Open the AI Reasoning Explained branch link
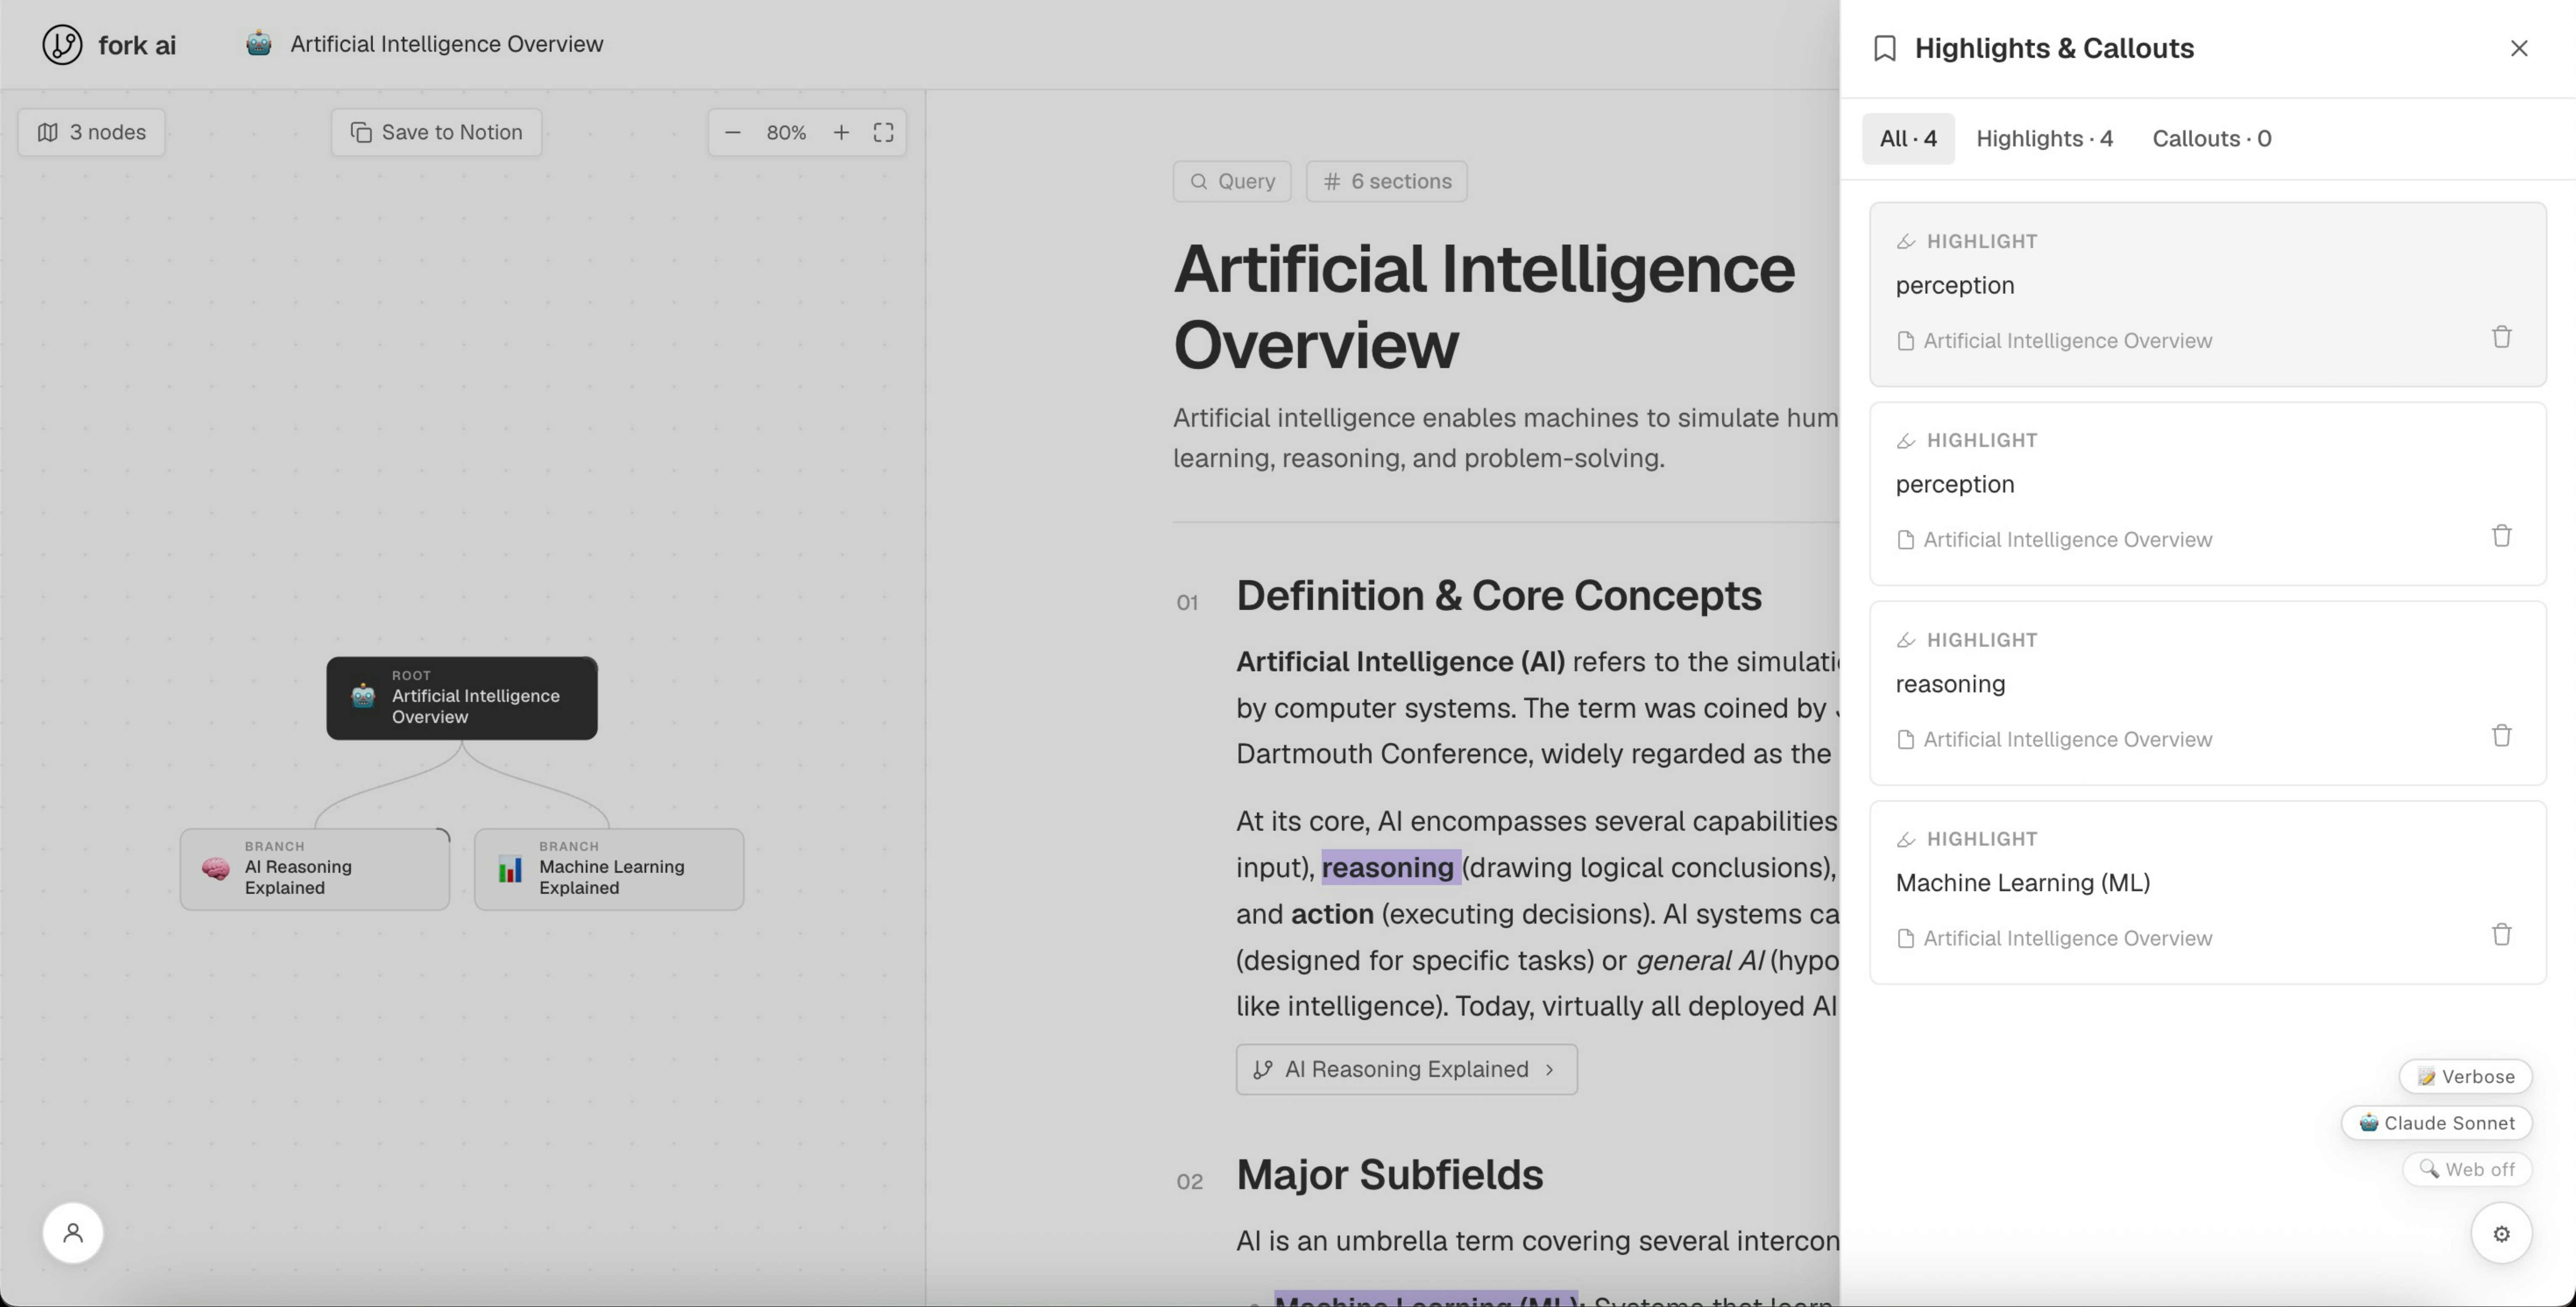The width and height of the screenshot is (2576, 1307). [x=1407, y=1069]
